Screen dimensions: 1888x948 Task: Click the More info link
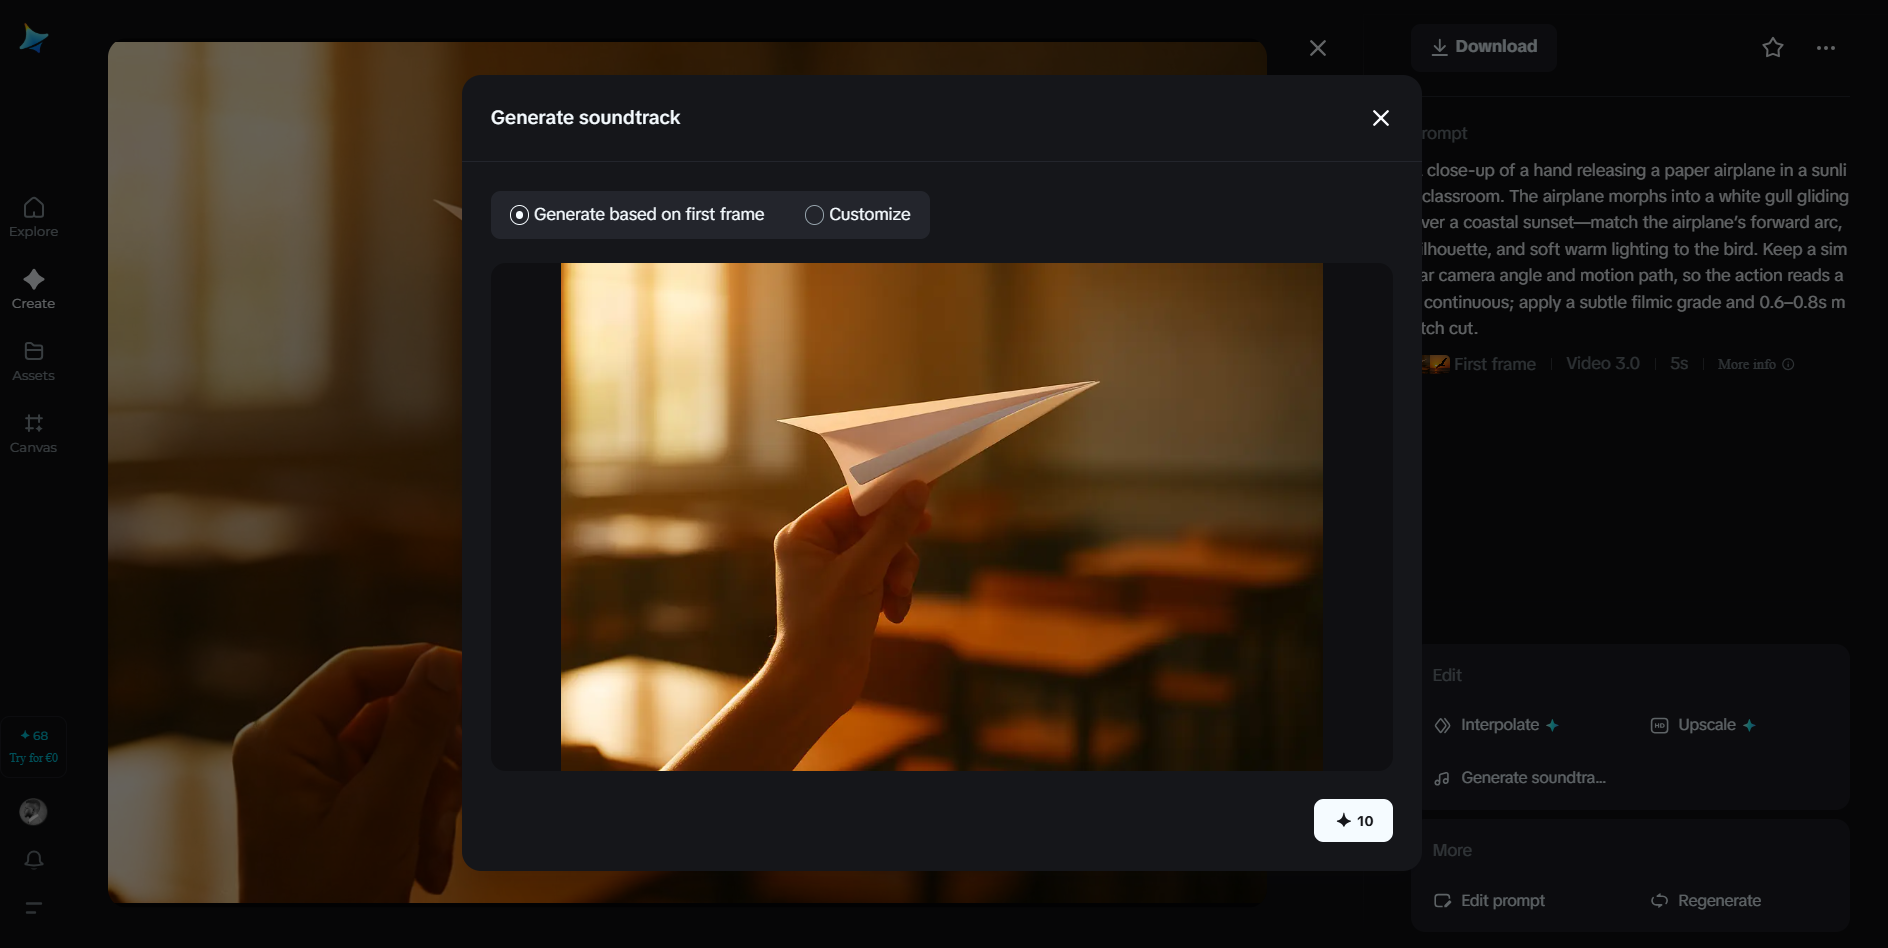pyautogui.click(x=1756, y=364)
